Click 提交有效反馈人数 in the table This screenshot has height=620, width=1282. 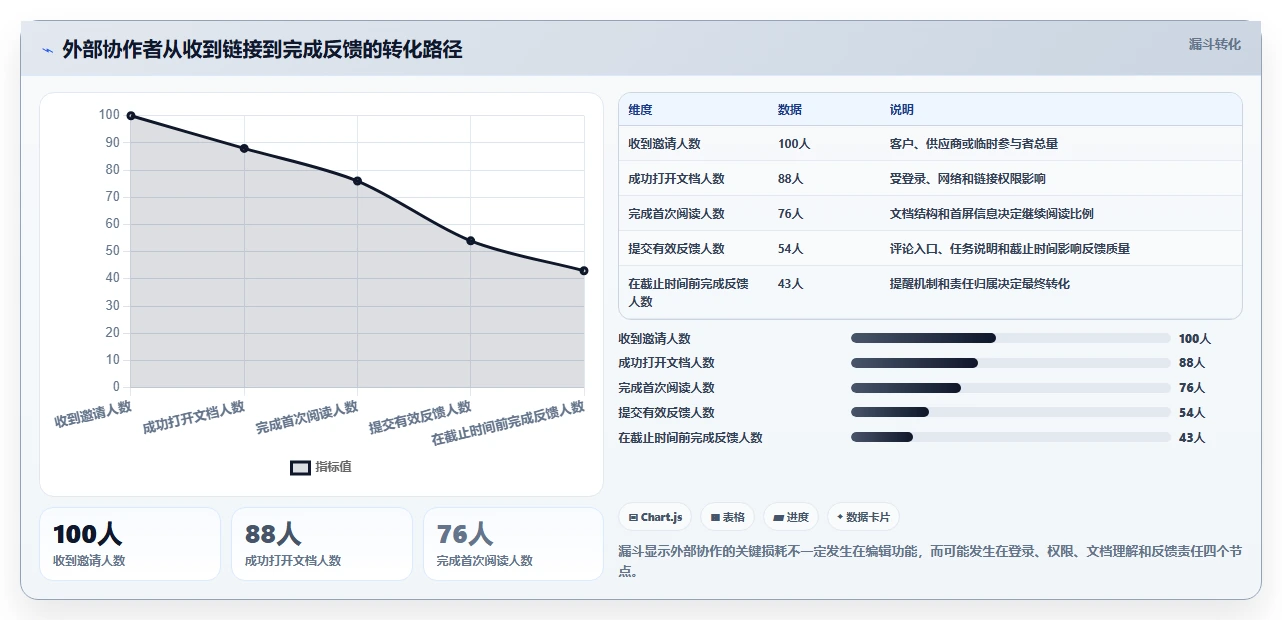pyautogui.click(x=677, y=249)
